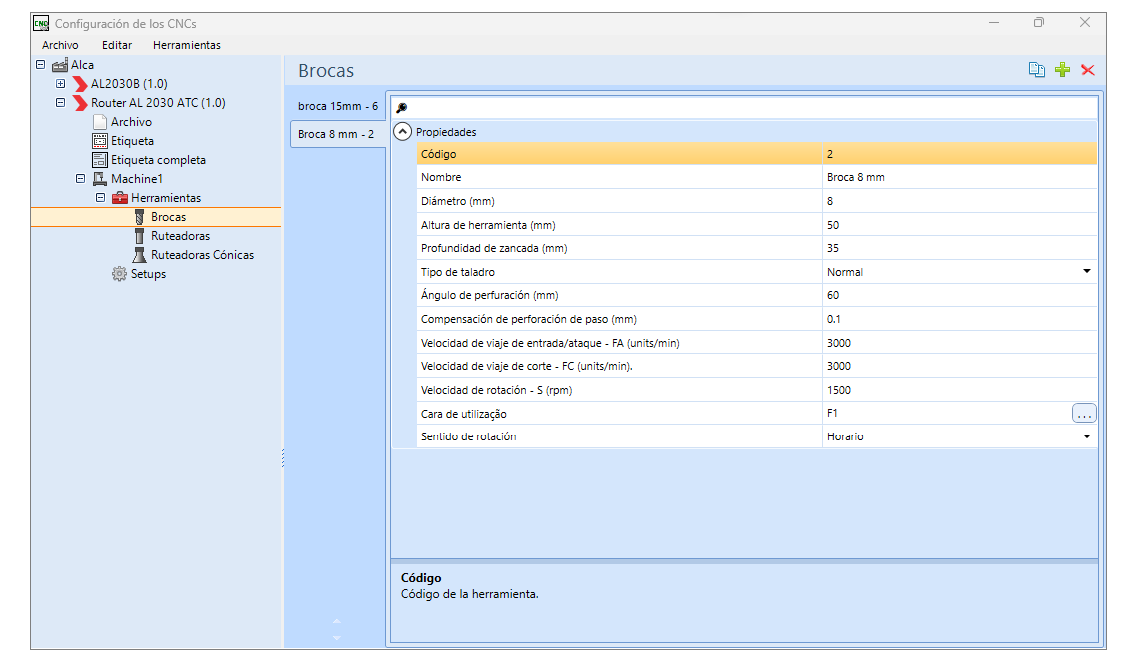Viewport: 1125px width, 660px height.
Task: Click the Machine1 machine icon
Action: pyautogui.click(x=100, y=179)
